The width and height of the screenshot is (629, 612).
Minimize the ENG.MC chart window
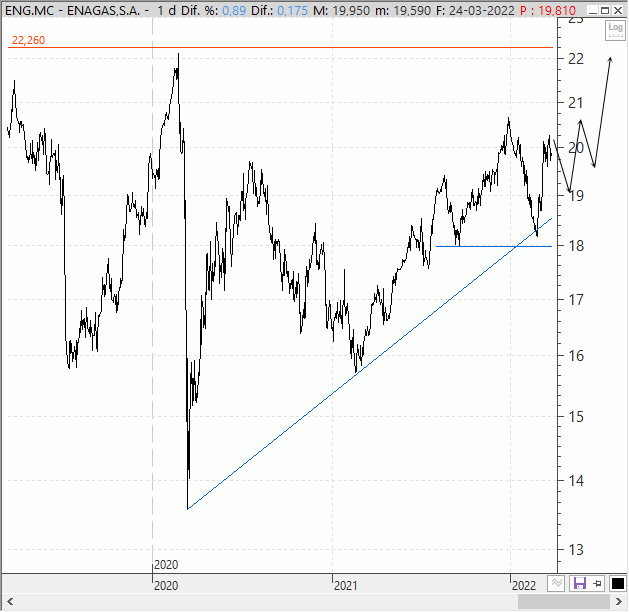592,10
